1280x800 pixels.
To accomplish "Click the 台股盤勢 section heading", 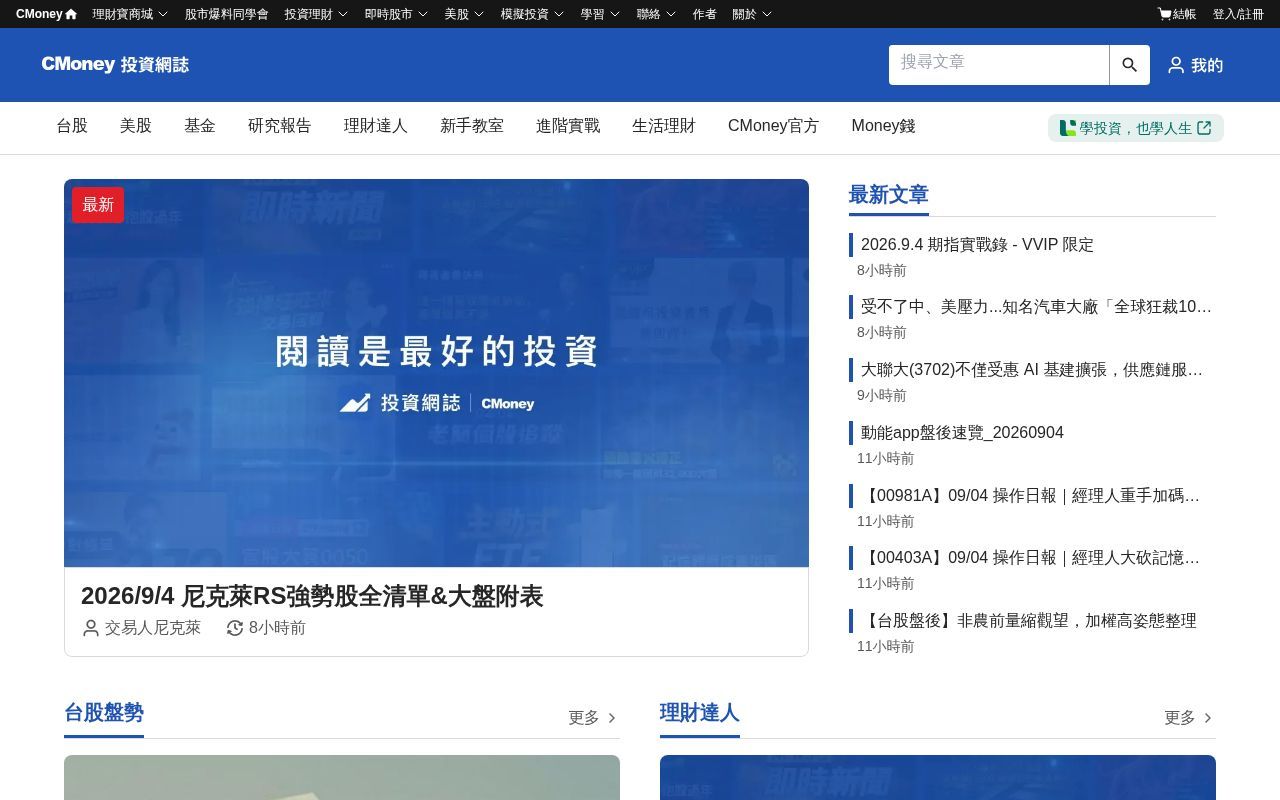I will click(x=104, y=713).
